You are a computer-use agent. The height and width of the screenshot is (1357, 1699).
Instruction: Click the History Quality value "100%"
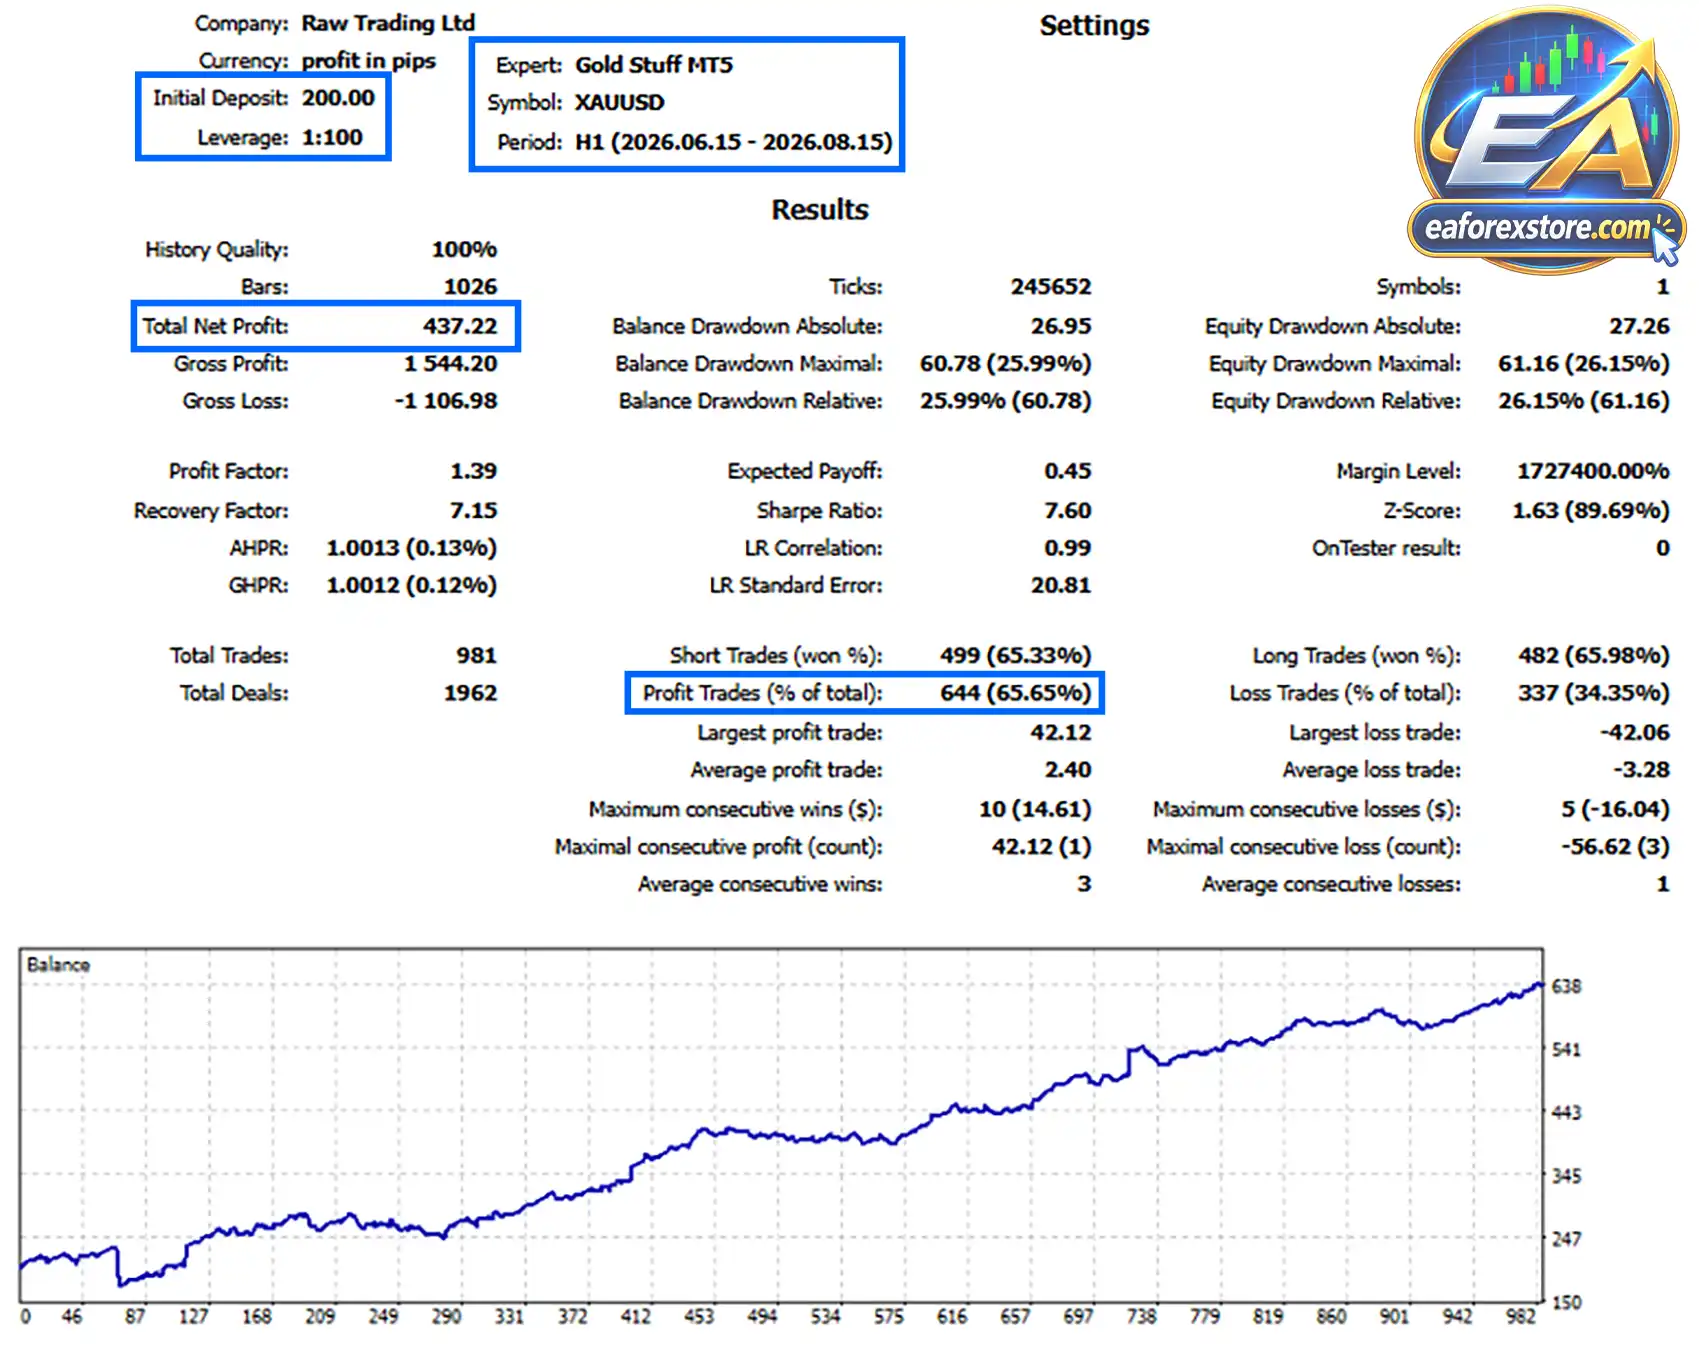(464, 249)
